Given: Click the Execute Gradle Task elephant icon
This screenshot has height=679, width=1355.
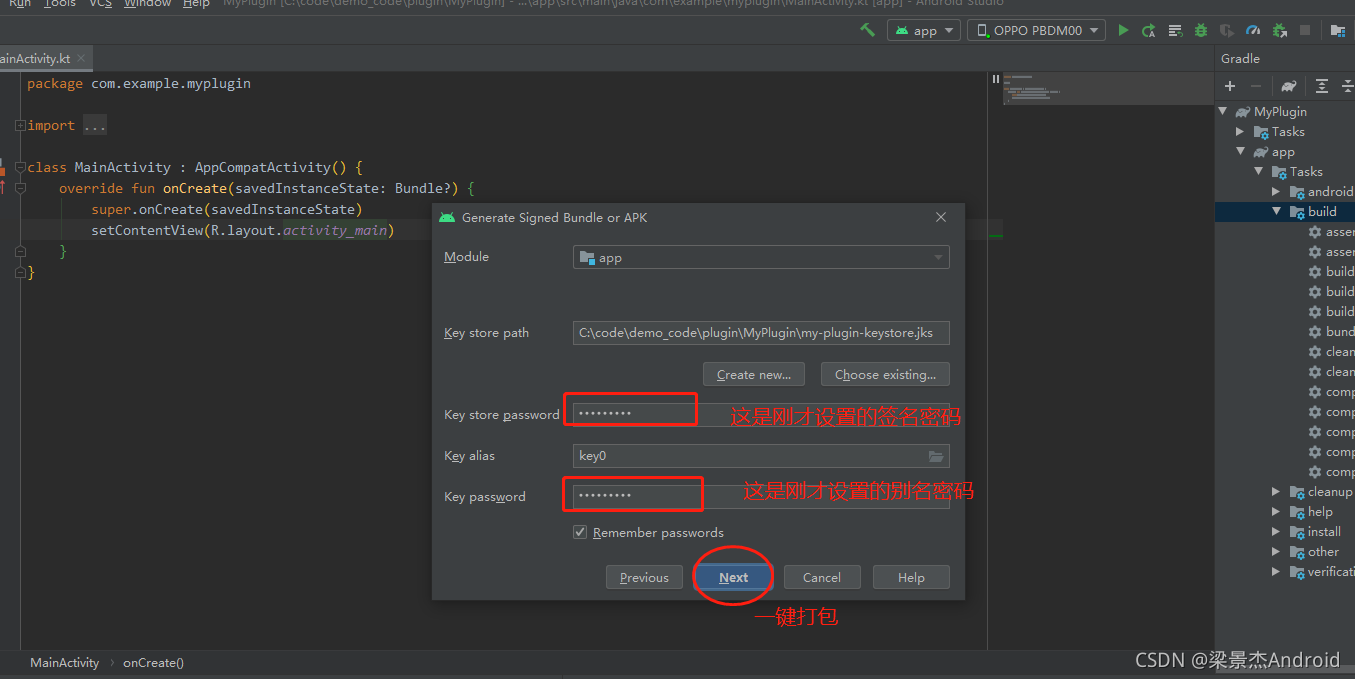Looking at the screenshot, I should click(1289, 86).
